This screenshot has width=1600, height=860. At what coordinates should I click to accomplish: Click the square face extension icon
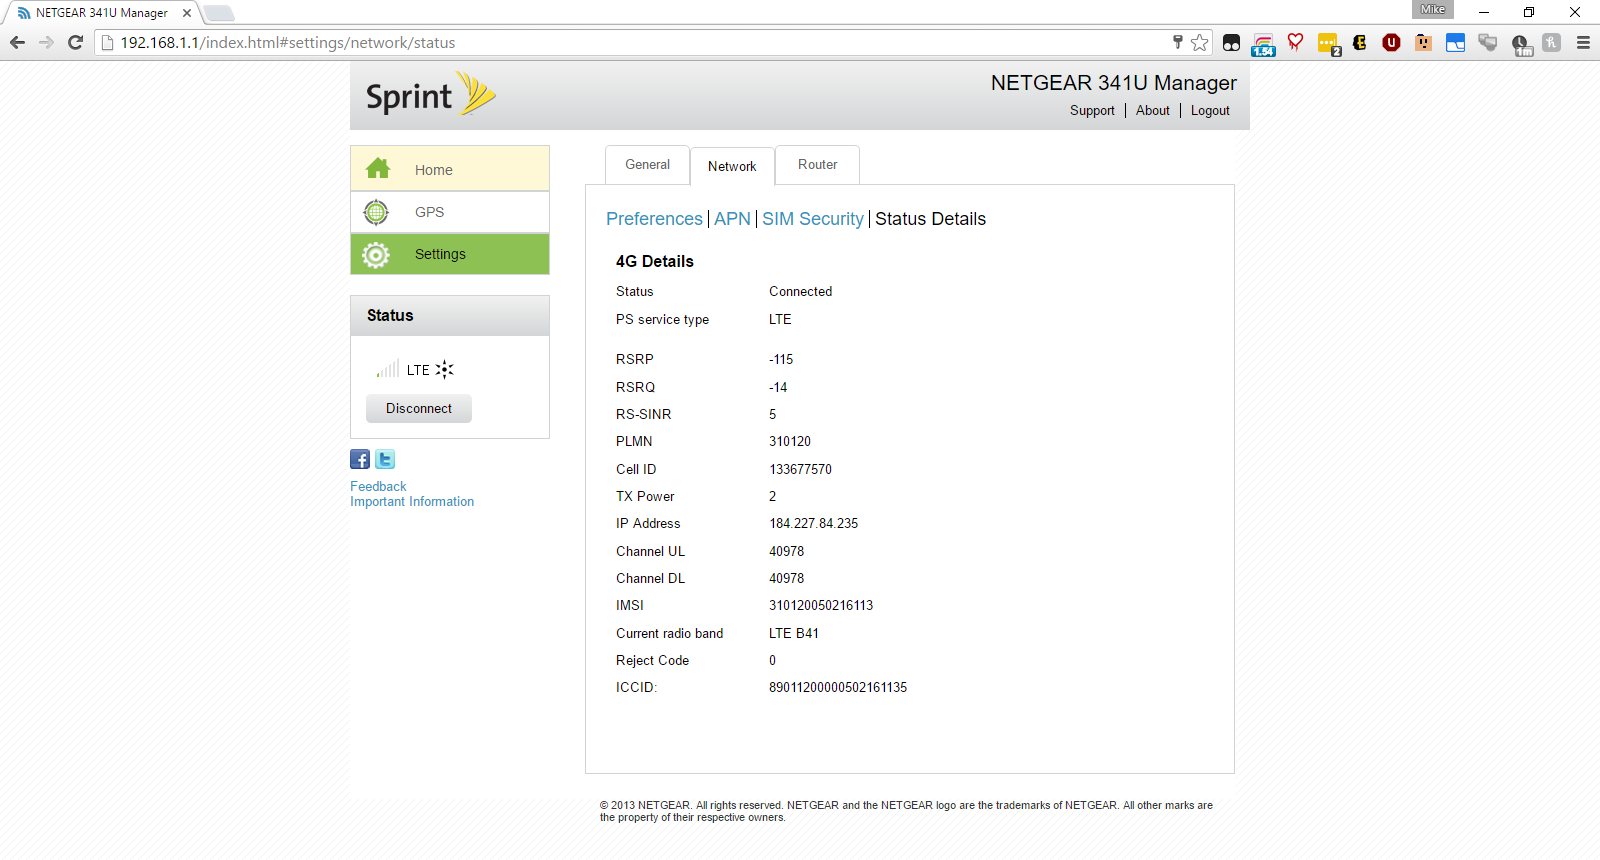[1423, 42]
